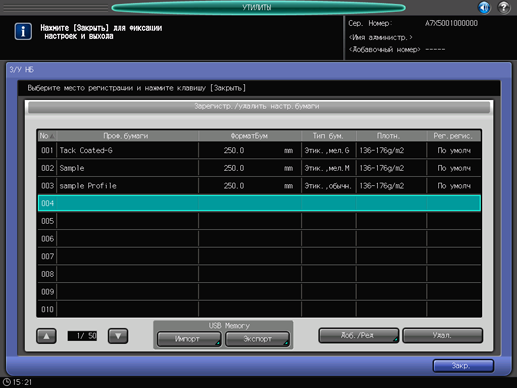517x388 pixels.
Task: Click the 250.0 format value in row 002
Action: point(234,168)
